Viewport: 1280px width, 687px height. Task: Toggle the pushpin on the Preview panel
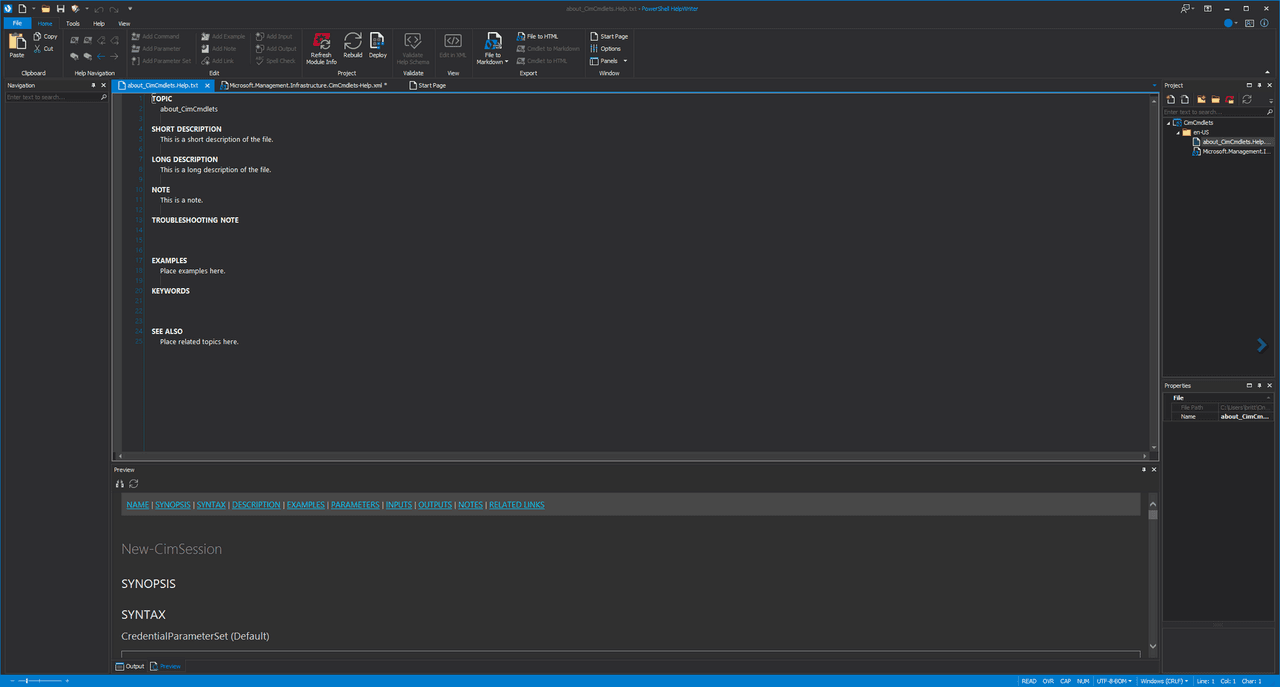1144,469
